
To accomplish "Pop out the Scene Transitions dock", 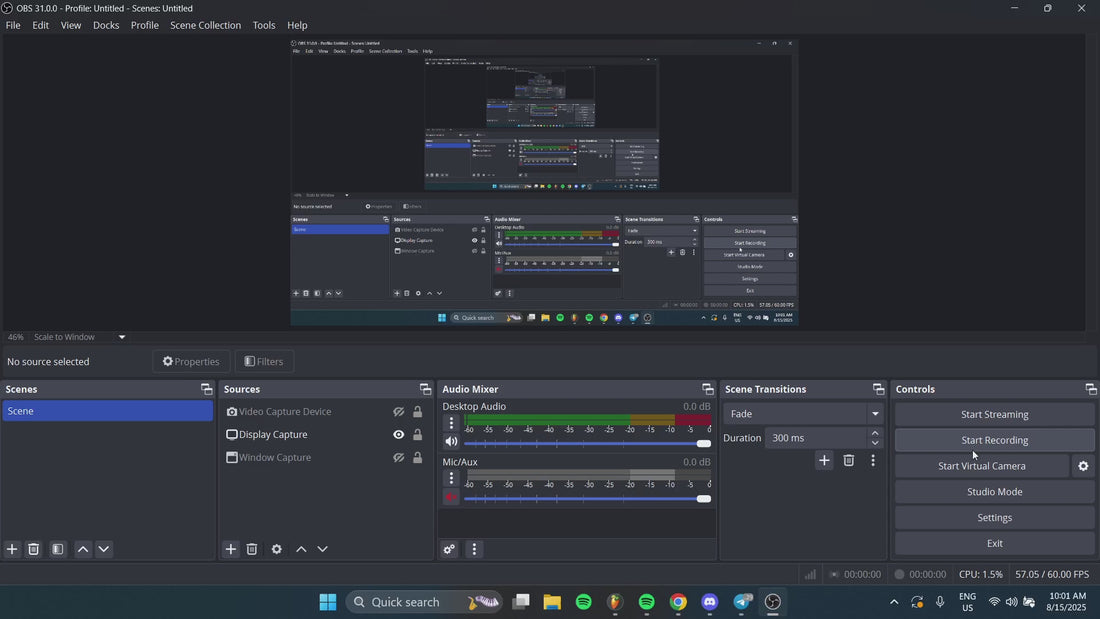I will pos(878,389).
